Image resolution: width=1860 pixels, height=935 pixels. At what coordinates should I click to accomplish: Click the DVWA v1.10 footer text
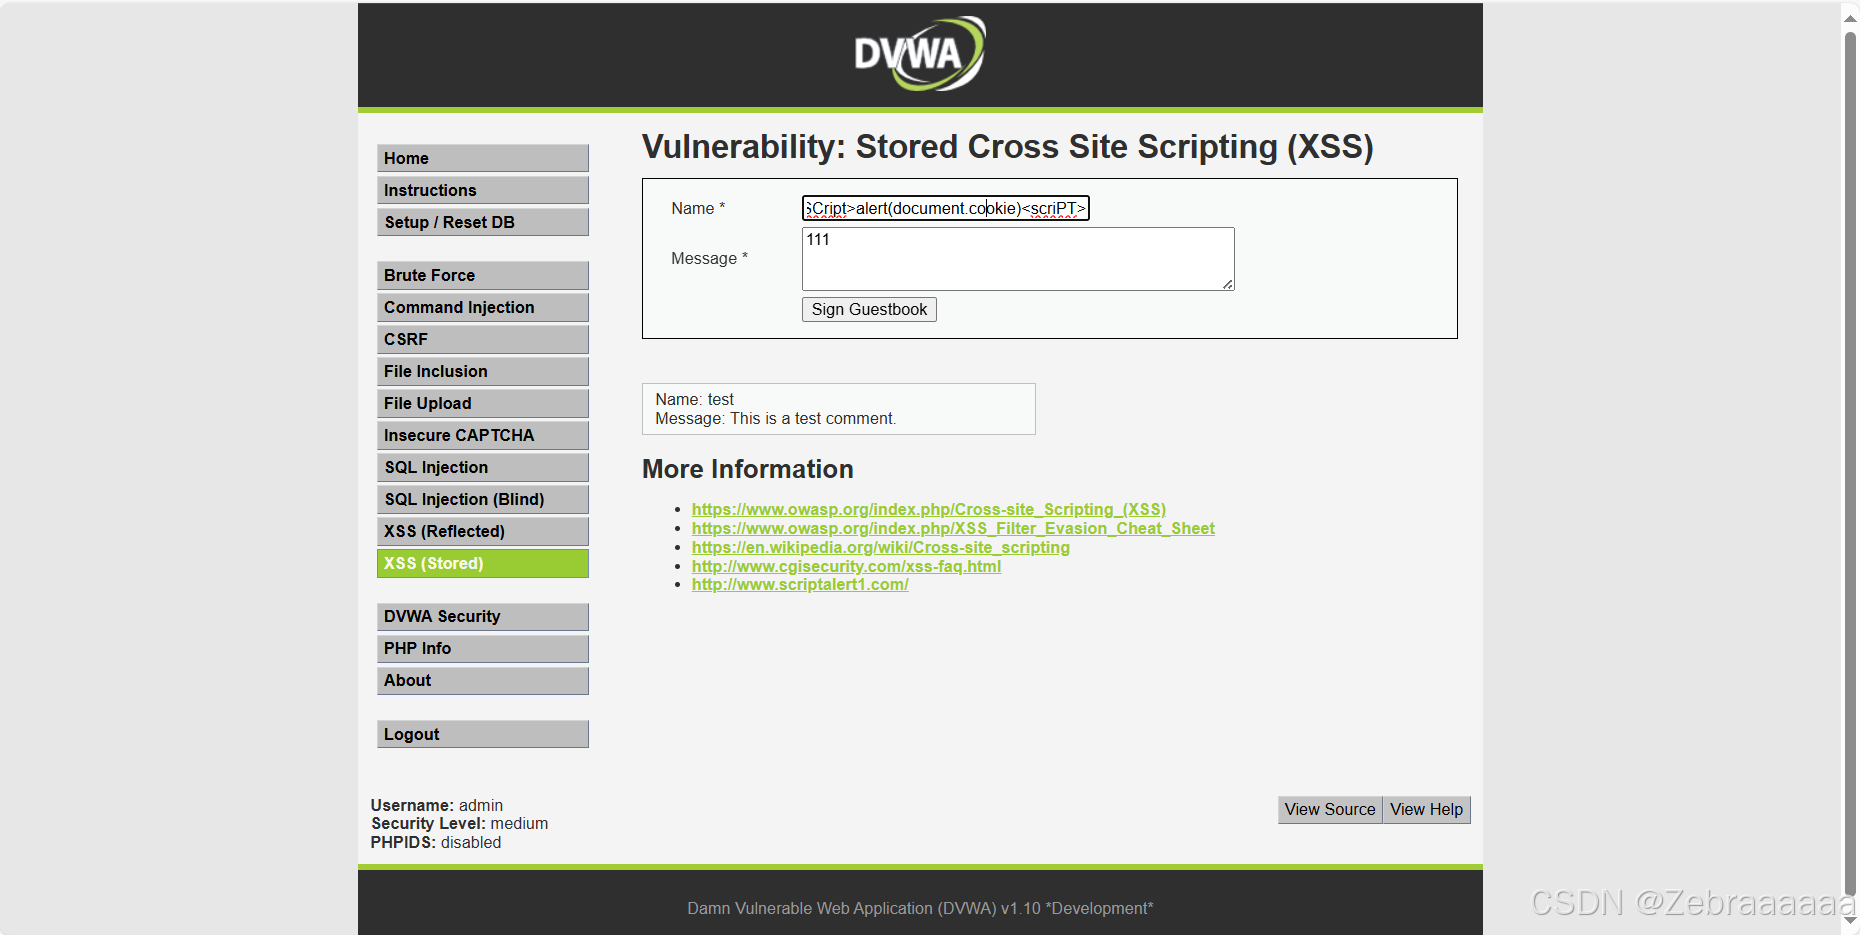(x=920, y=908)
